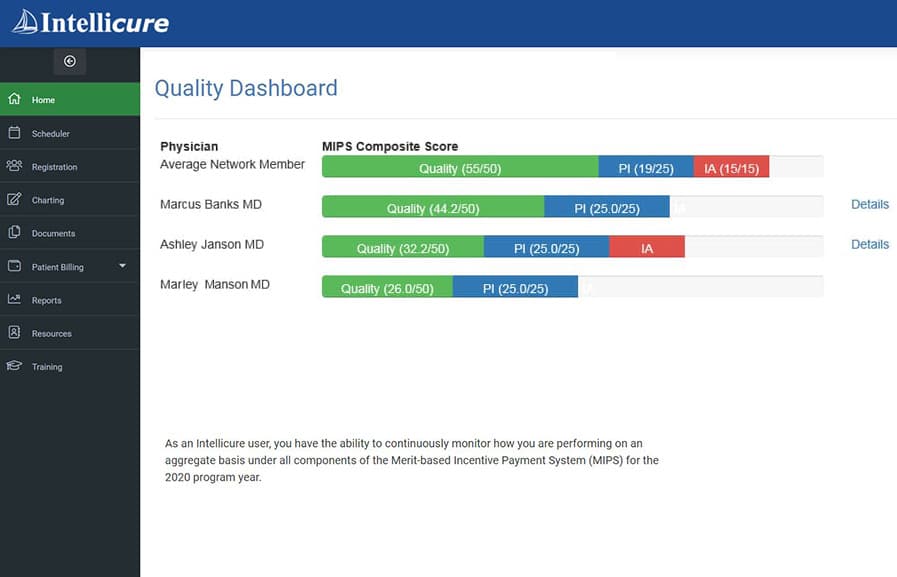Open the Home menu item
Image resolution: width=897 pixels, height=577 pixels.
[70, 99]
